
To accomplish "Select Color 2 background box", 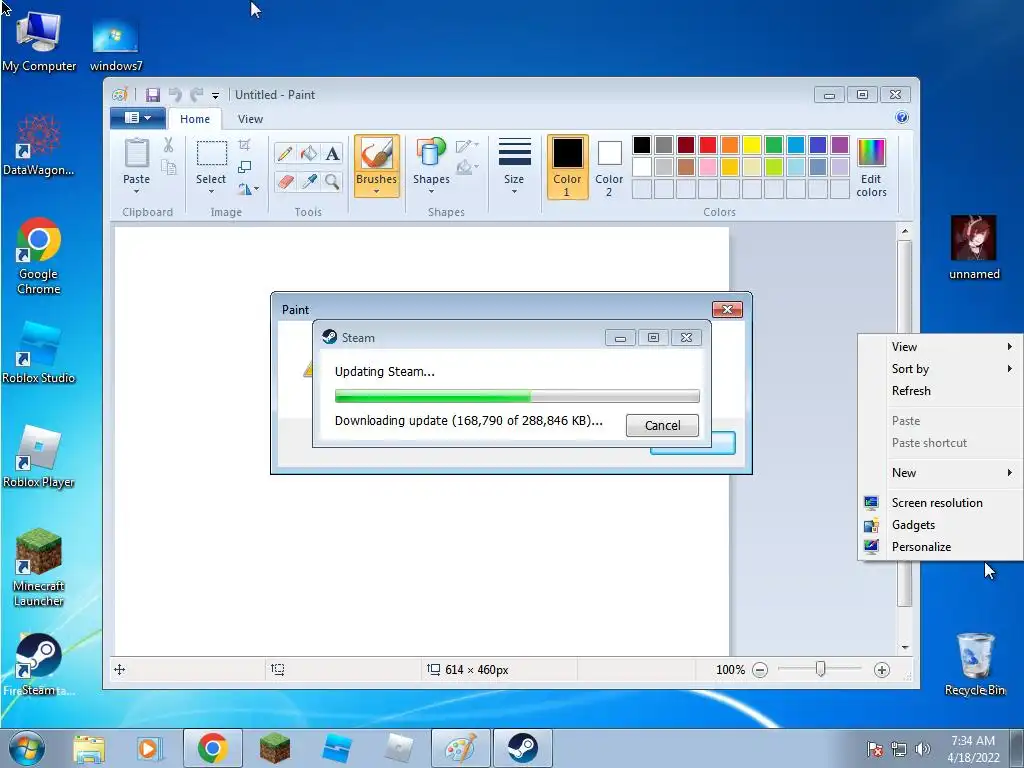I will (x=609, y=167).
